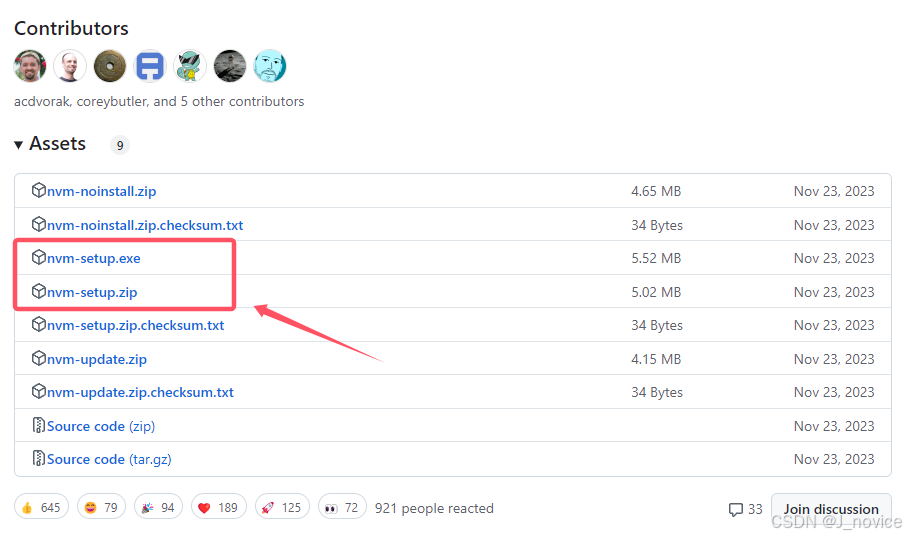Toggle eyes reaction with 72
The width and height of the screenshot is (906, 537).
tap(342, 507)
